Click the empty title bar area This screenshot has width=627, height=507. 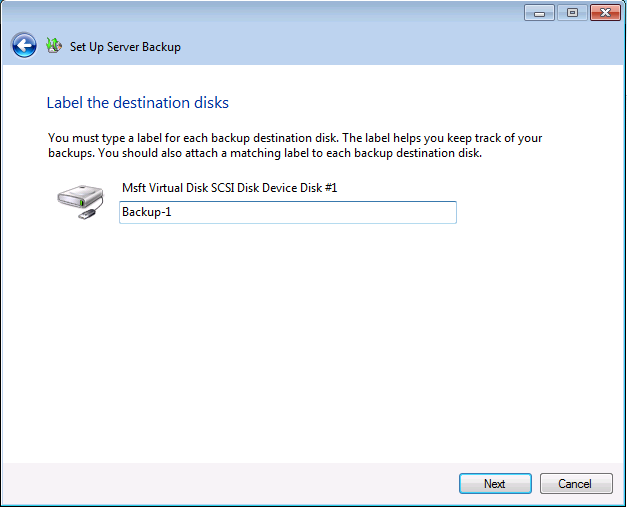coord(300,13)
